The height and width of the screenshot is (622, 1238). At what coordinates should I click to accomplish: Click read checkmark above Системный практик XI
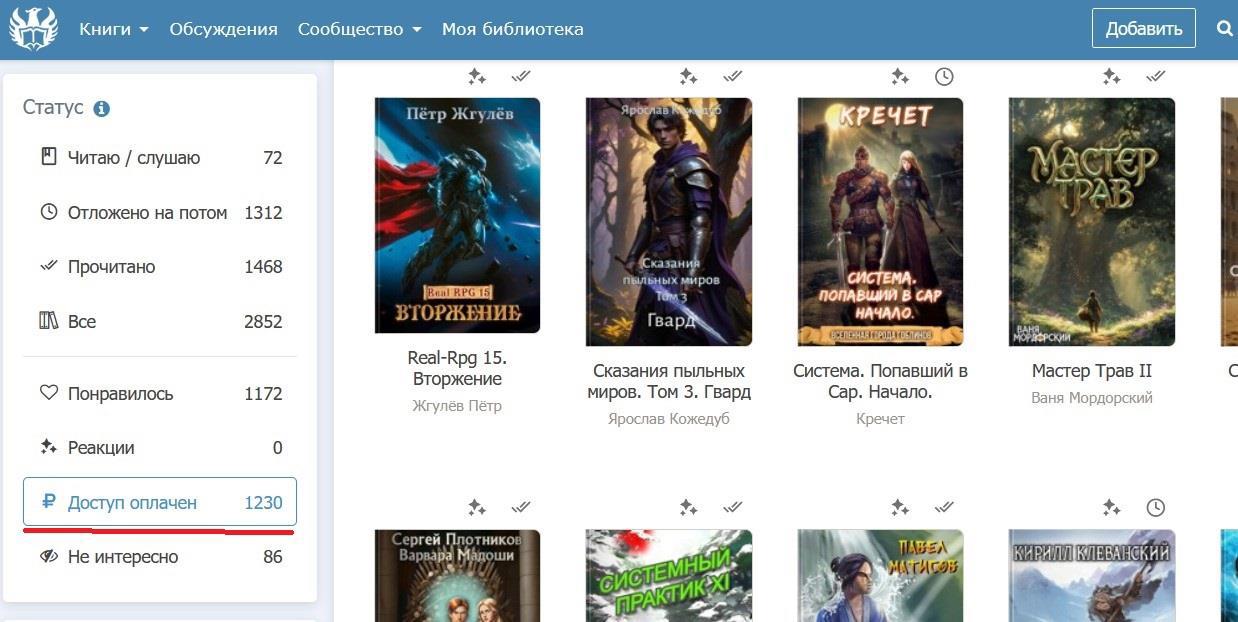733,507
